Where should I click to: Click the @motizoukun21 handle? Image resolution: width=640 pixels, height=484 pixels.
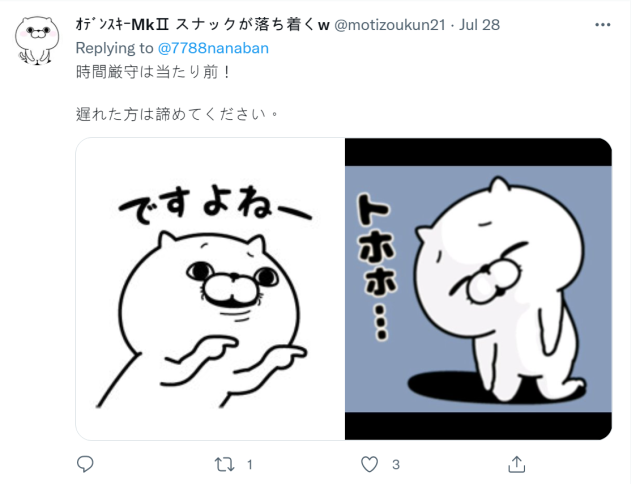(x=390, y=25)
